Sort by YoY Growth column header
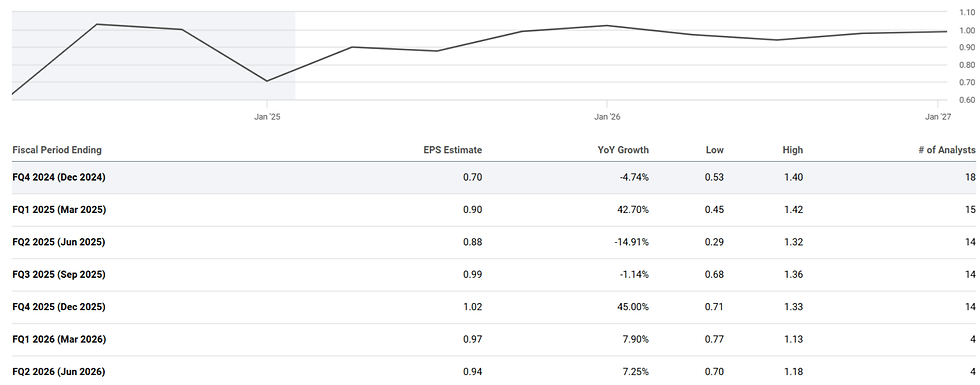 [x=623, y=150]
